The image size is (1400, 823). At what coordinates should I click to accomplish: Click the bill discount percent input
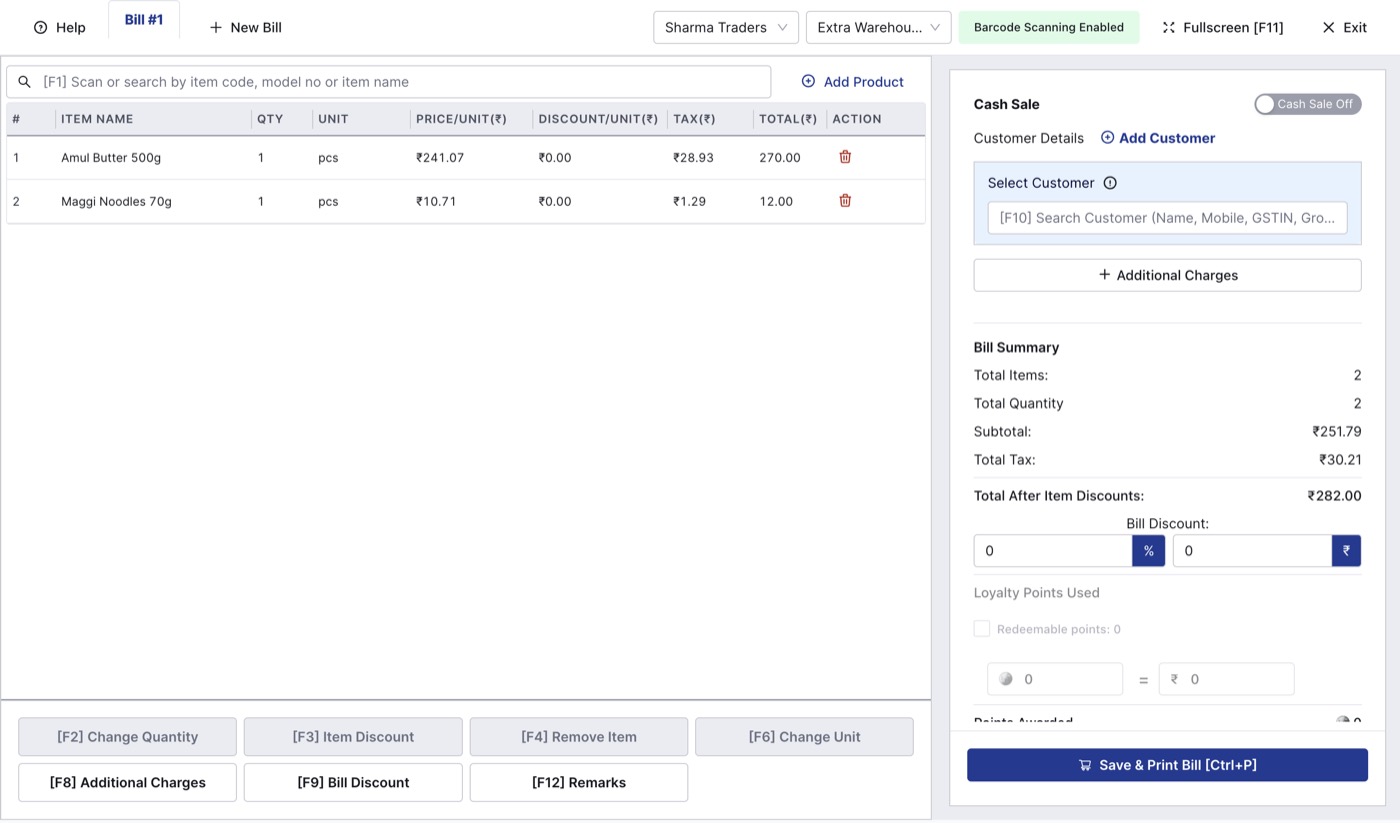pyautogui.click(x=1053, y=551)
